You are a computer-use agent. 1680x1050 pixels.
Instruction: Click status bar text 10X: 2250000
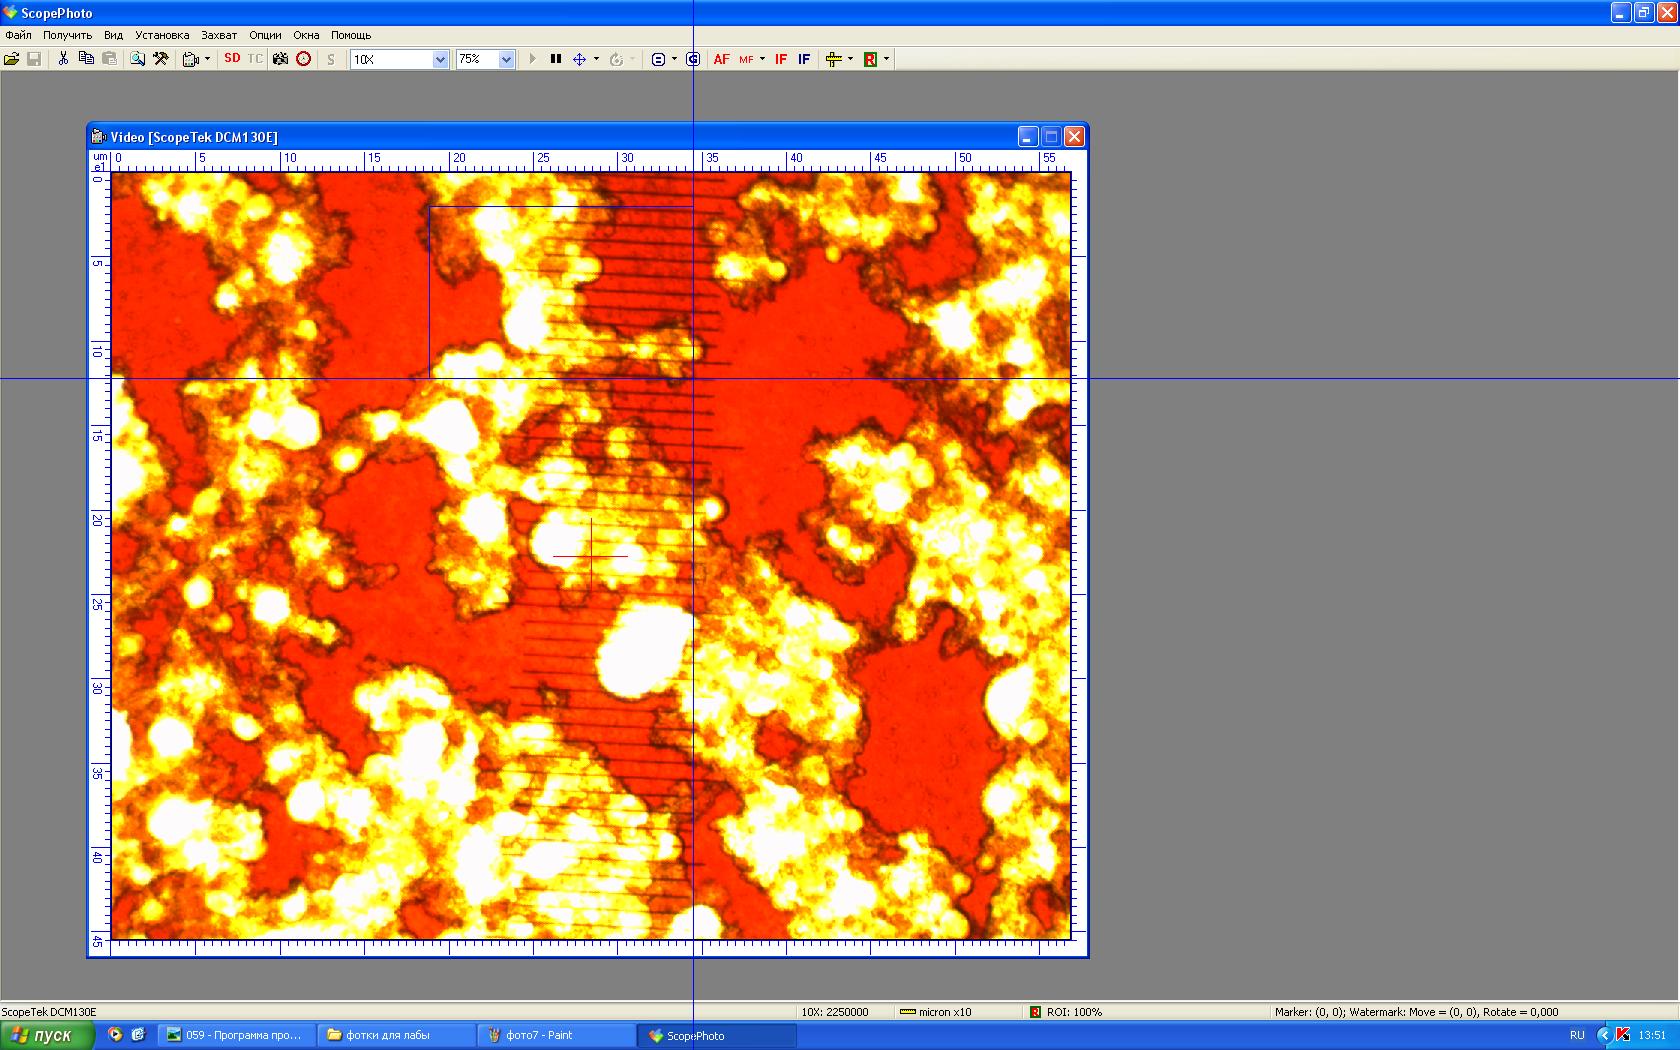point(835,1012)
